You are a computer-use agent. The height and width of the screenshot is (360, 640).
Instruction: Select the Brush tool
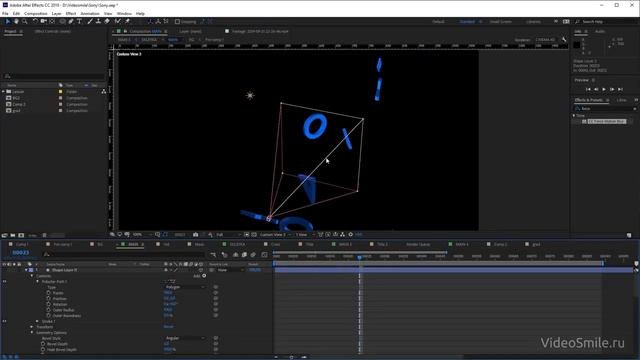click(90, 21)
